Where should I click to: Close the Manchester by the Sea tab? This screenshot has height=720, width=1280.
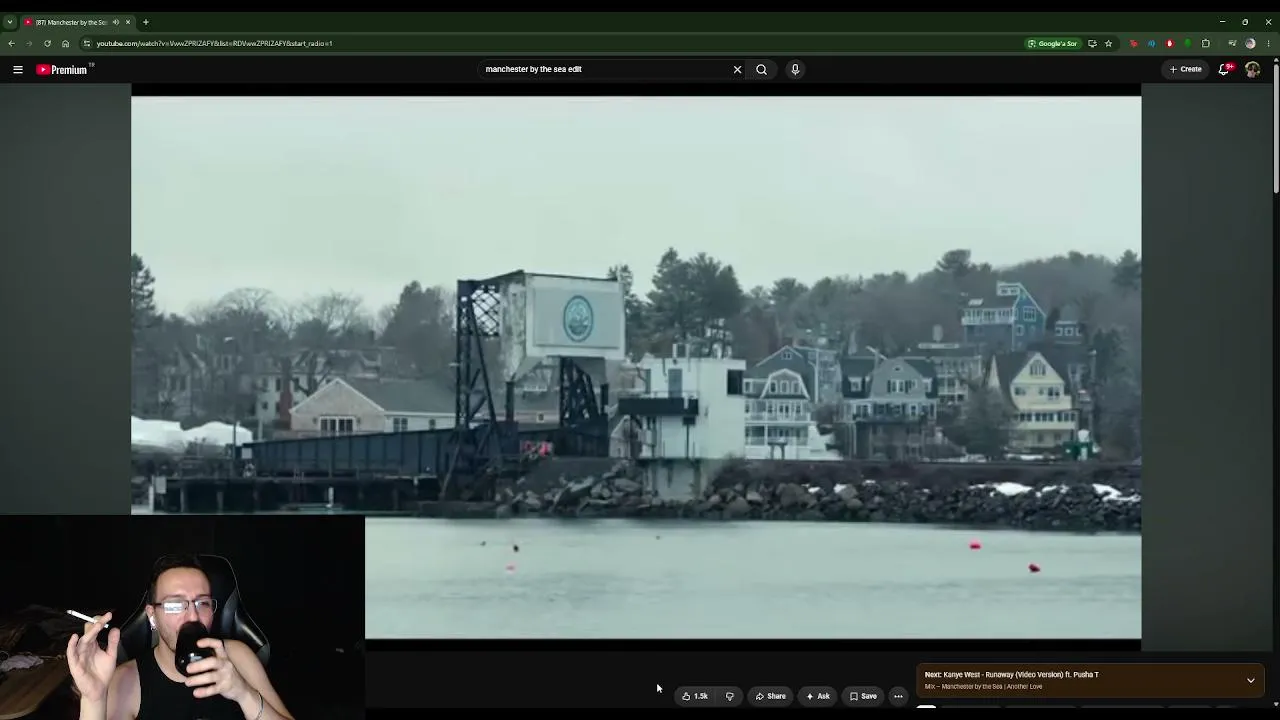[128, 22]
